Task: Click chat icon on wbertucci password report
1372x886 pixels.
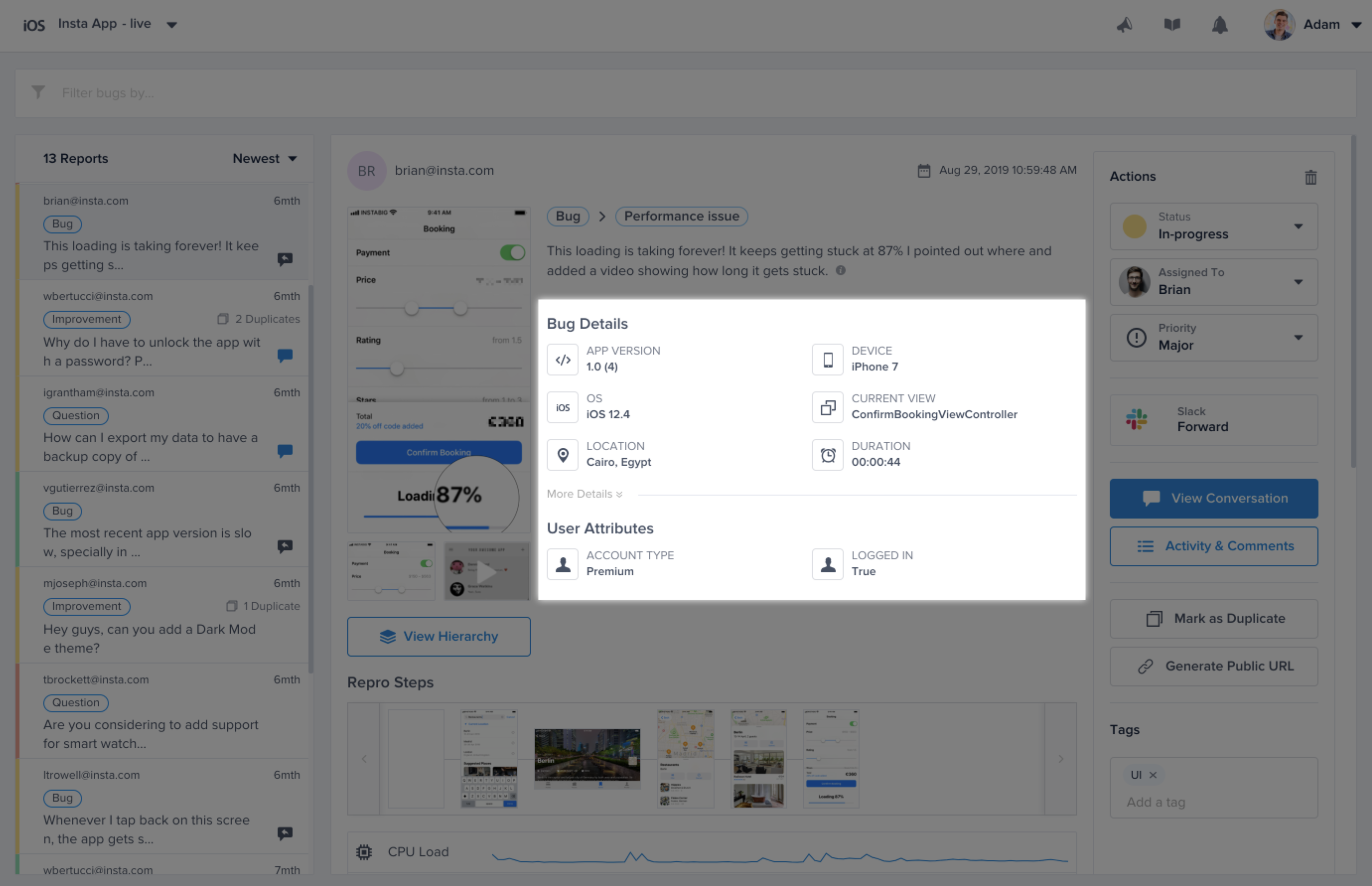Action: pos(285,355)
